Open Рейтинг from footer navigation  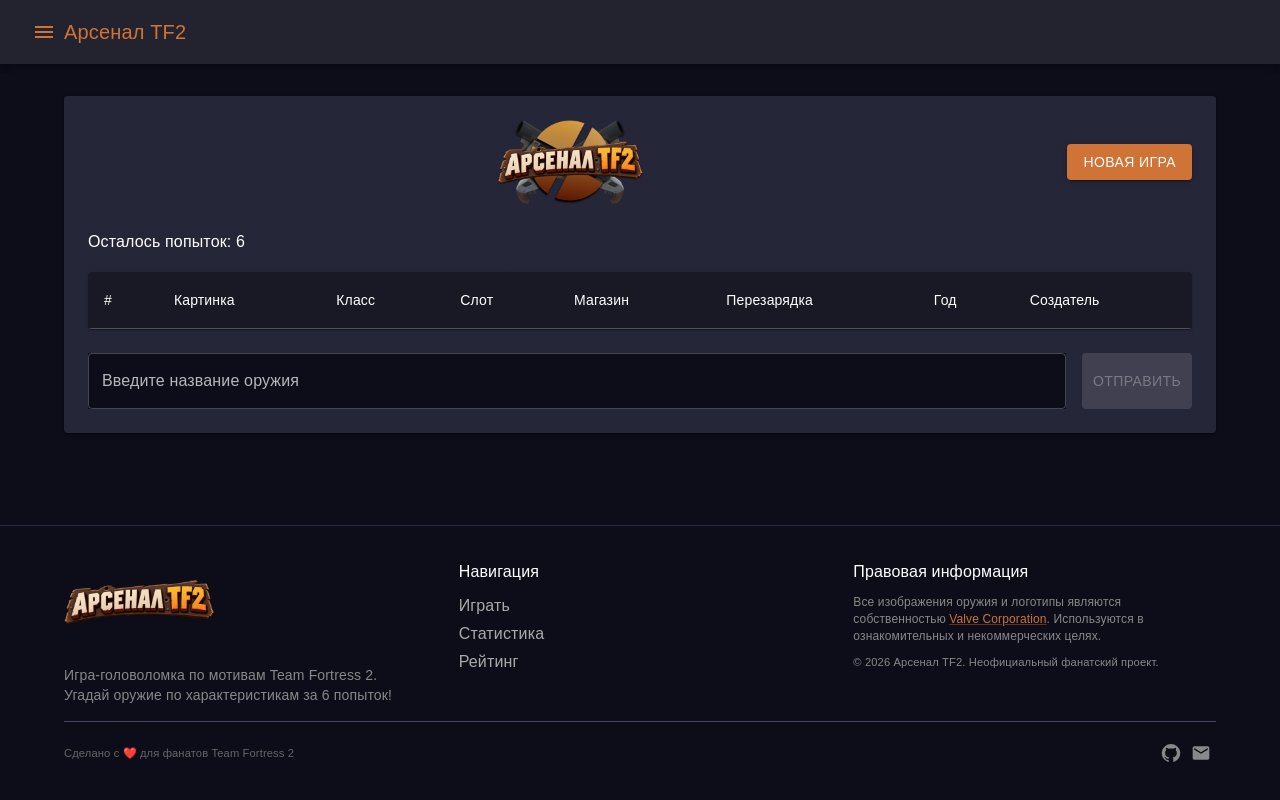[x=488, y=661]
